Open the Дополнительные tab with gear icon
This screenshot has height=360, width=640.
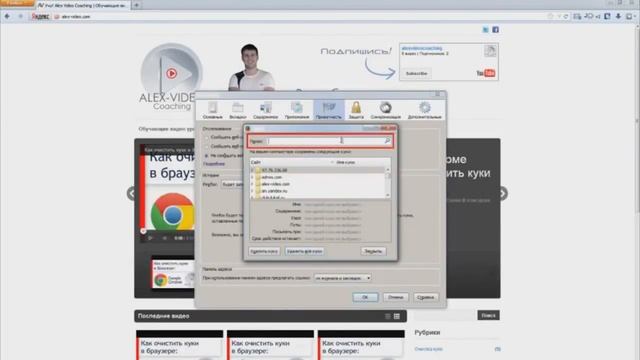424,110
